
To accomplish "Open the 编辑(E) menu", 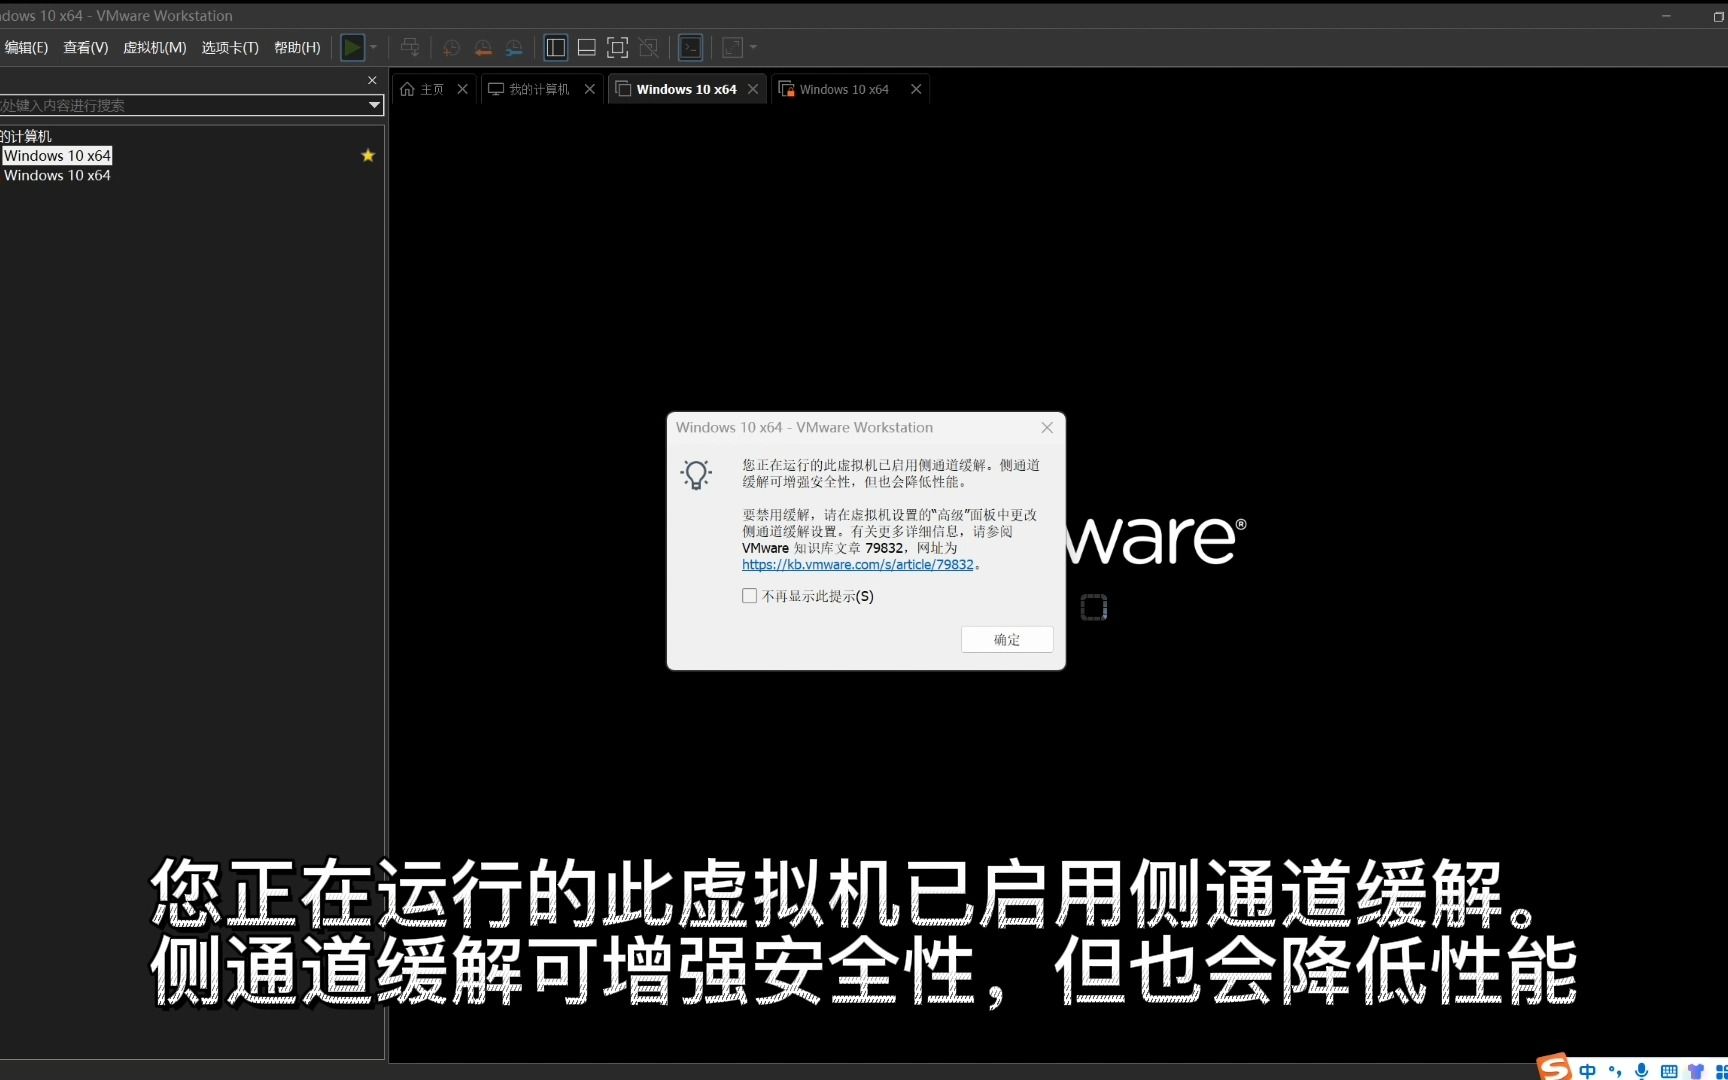I will point(26,47).
